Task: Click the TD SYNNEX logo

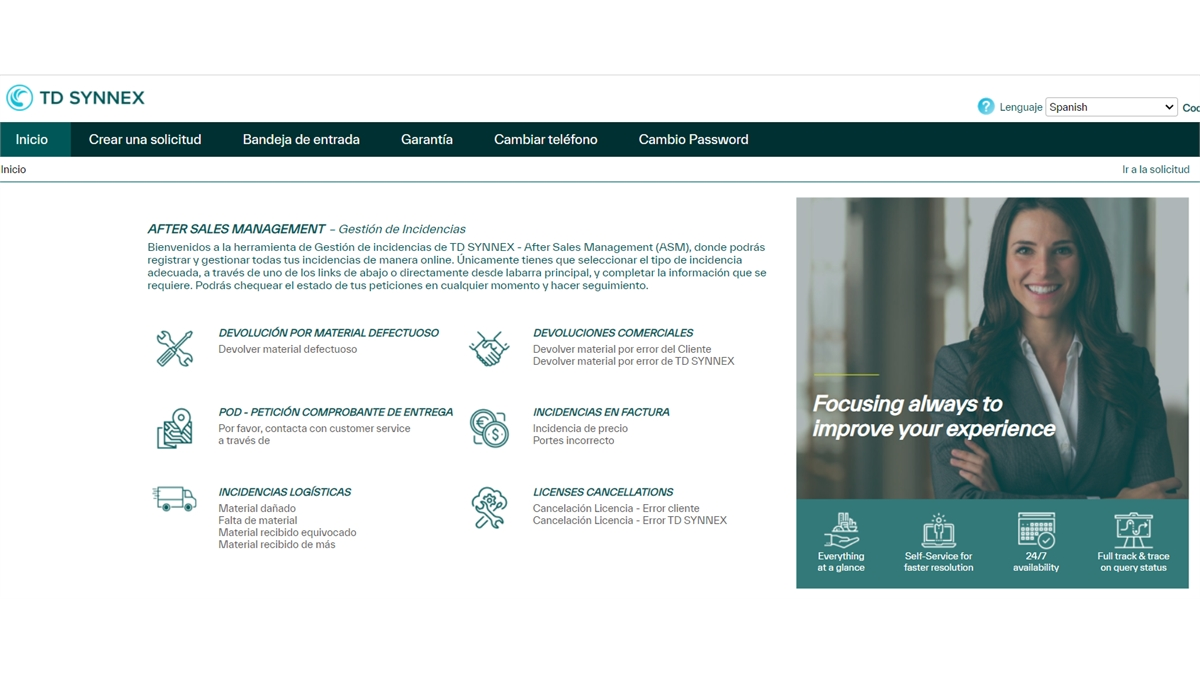Action: [75, 97]
